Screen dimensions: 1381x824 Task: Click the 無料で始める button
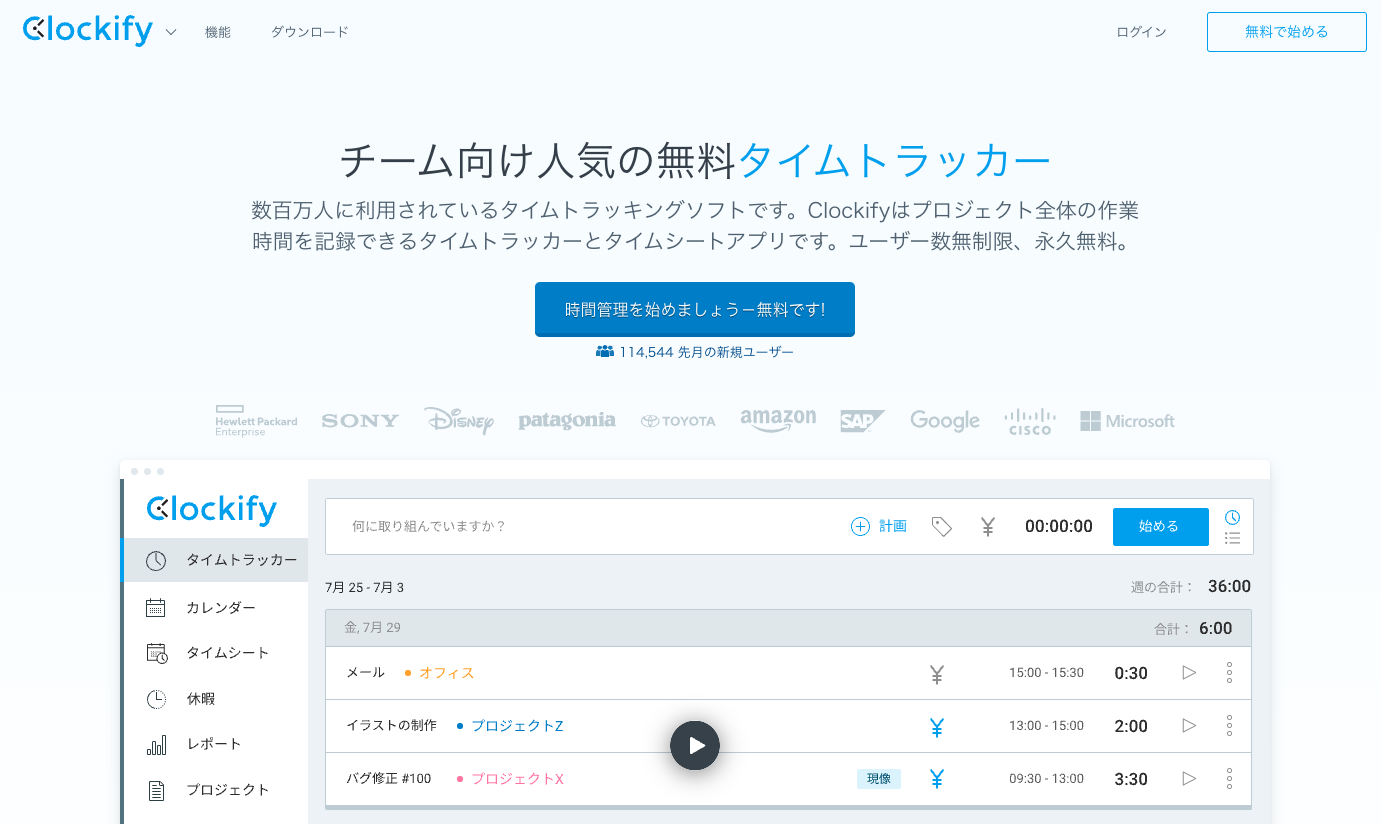tap(1286, 32)
